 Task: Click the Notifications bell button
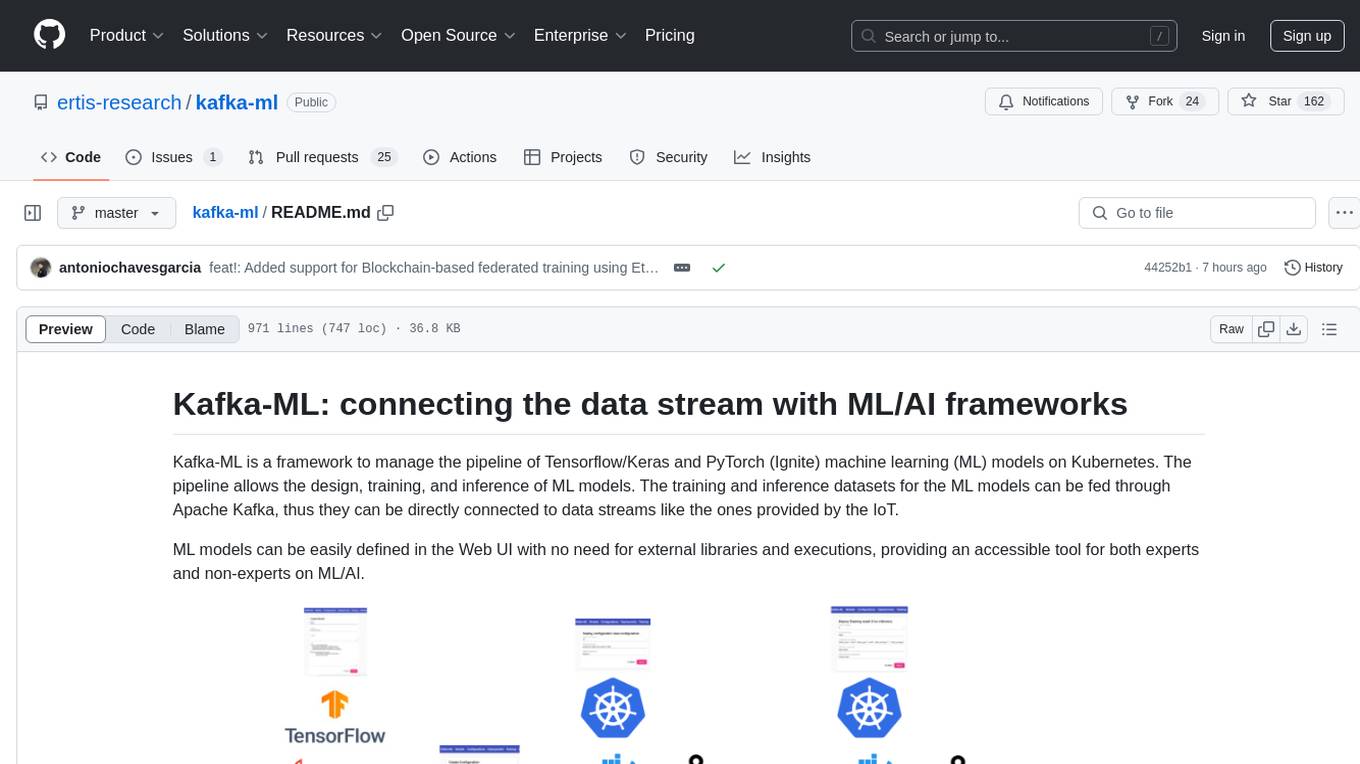[x=1044, y=102]
